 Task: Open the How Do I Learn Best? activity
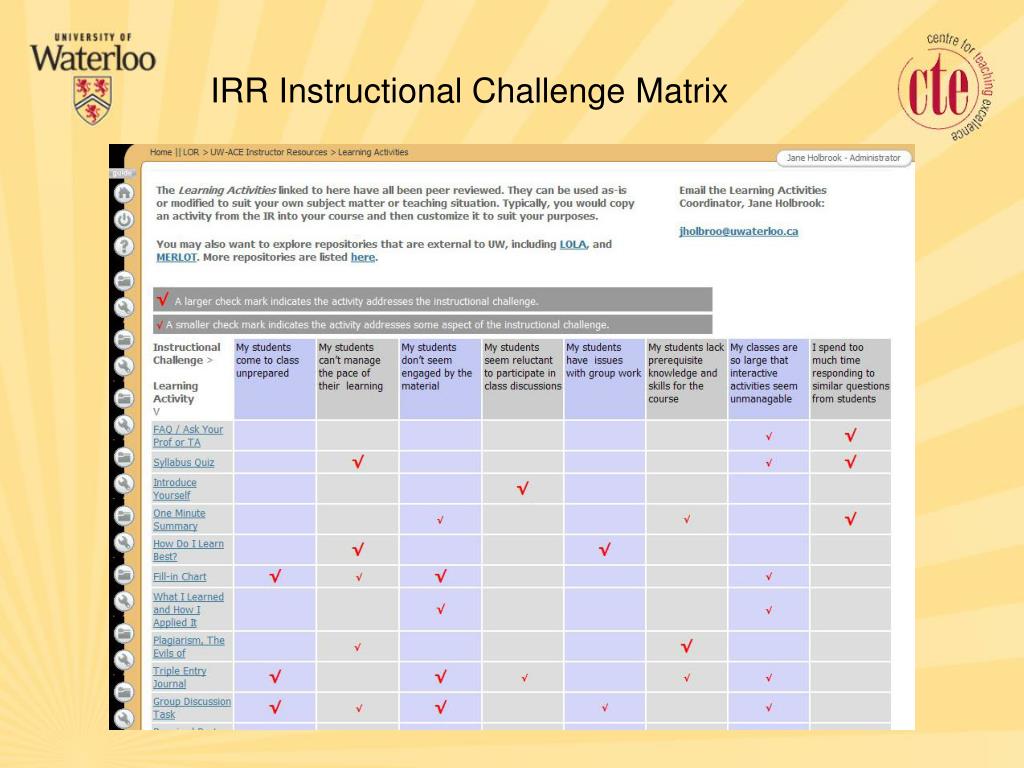click(x=188, y=550)
